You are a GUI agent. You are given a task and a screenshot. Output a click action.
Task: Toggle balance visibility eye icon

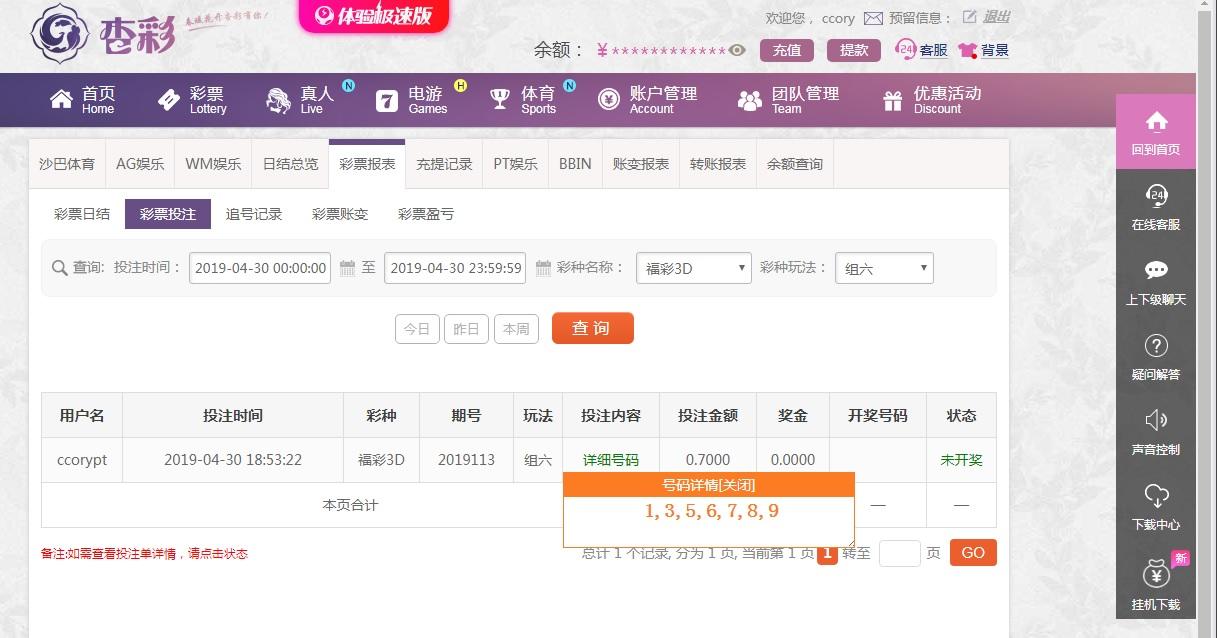click(737, 50)
